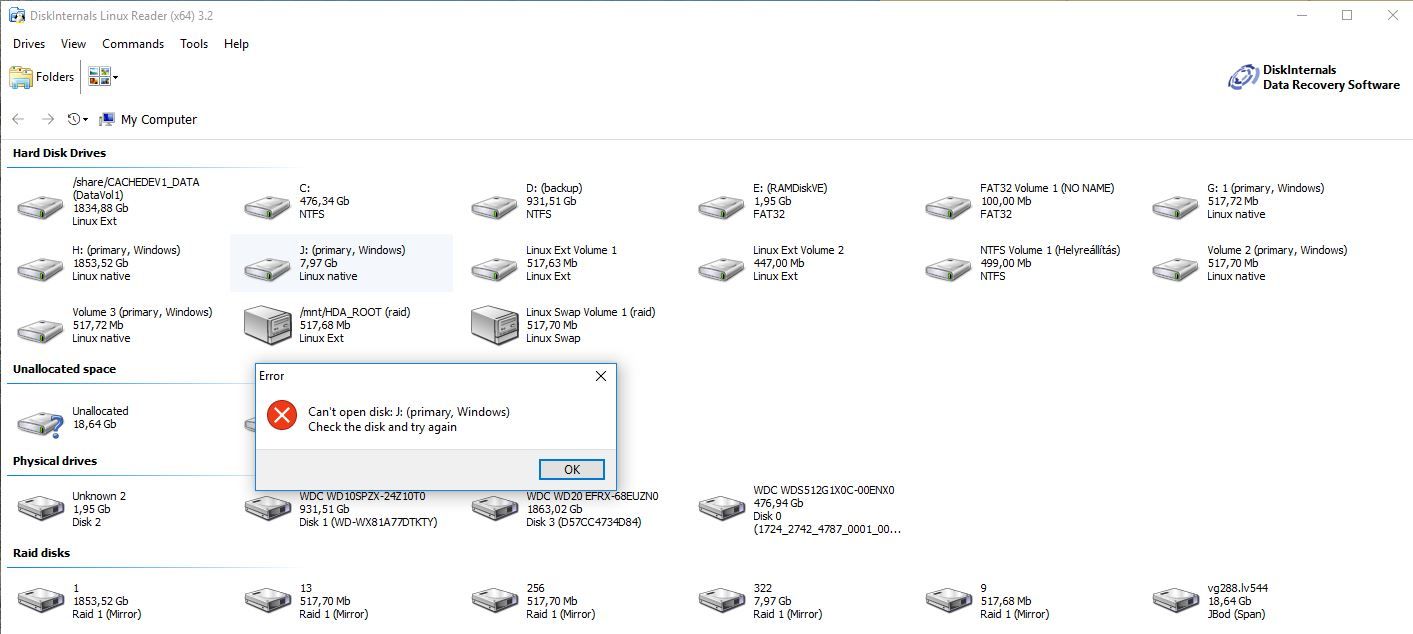The image size is (1413, 634).
Task: Open the Commands menu
Action: coord(133,44)
